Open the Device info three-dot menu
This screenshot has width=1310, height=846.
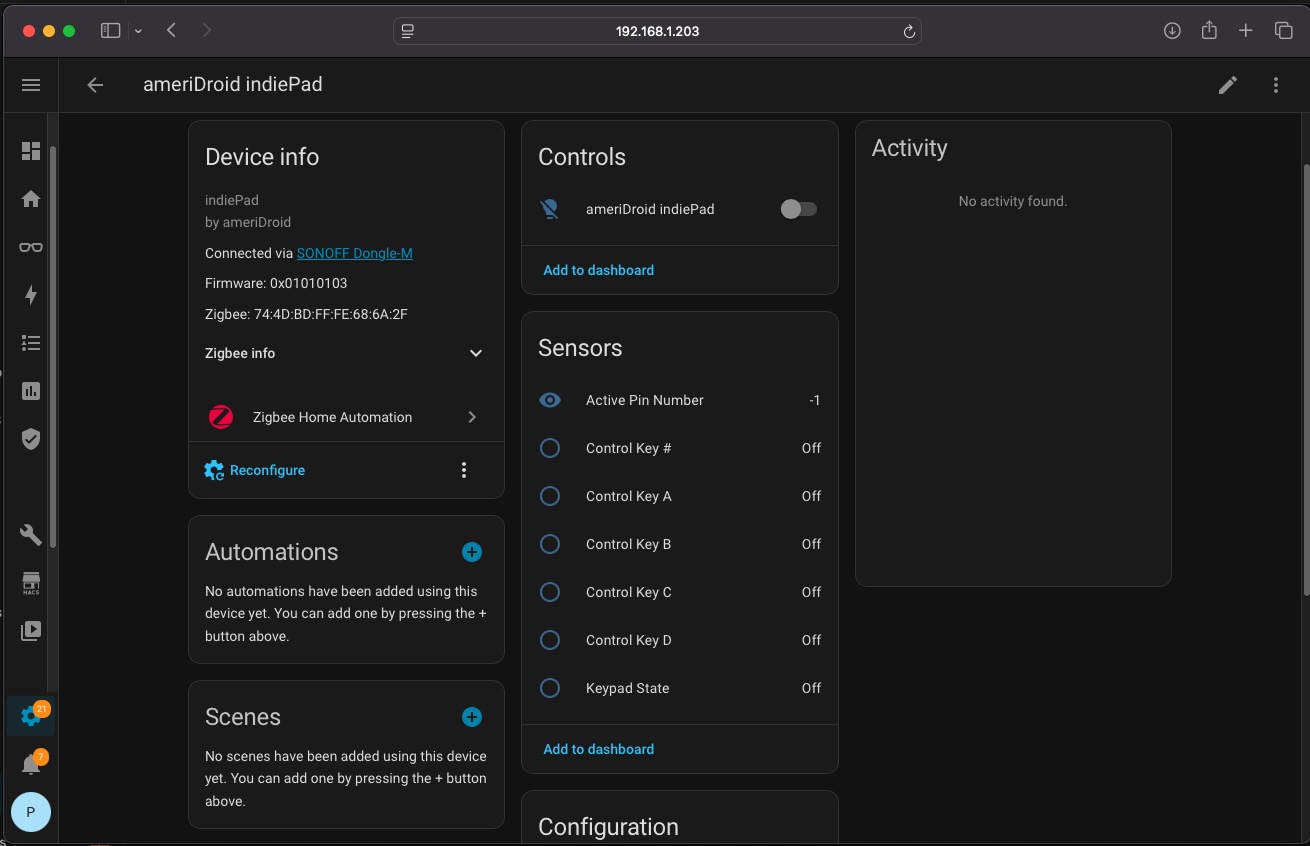464,470
